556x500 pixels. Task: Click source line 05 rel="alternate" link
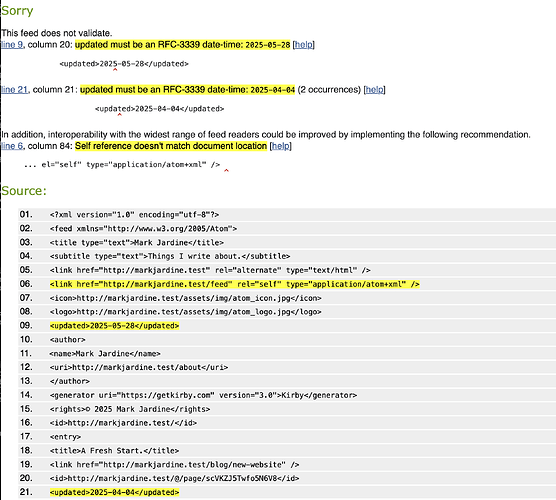point(210,270)
